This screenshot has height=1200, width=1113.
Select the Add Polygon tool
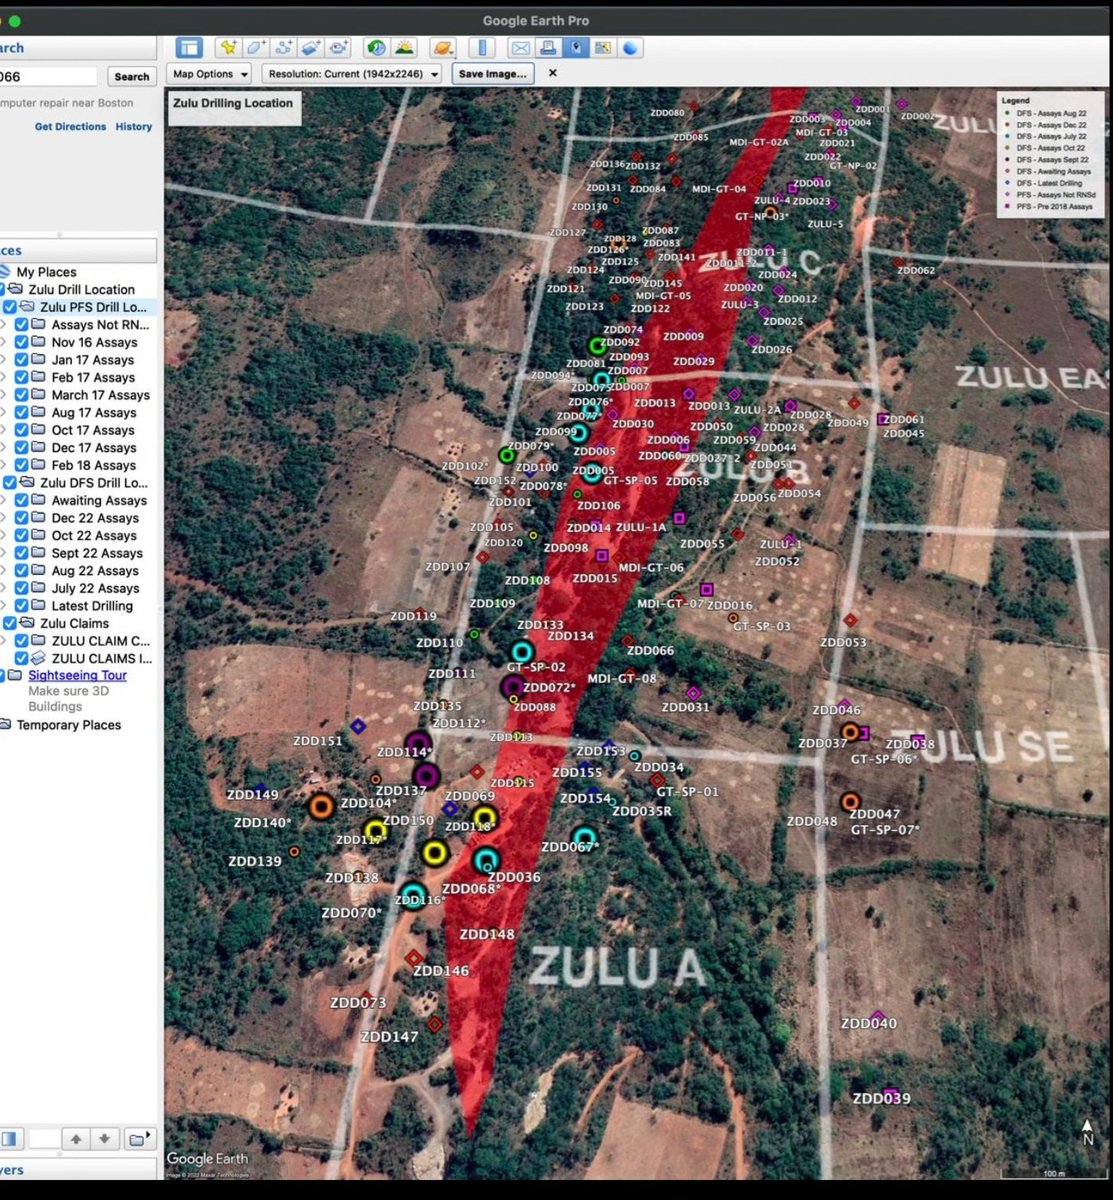pyautogui.click(x=256, y=47)
